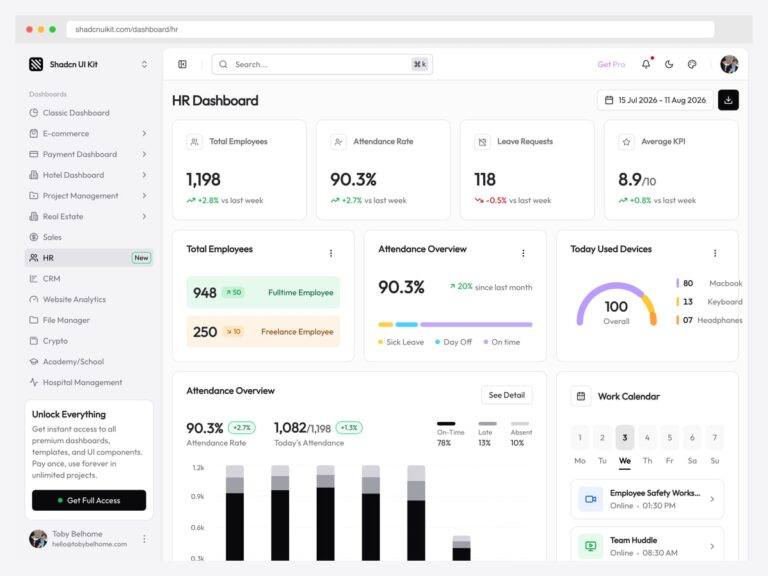Open Attendance Overview panel options menu
Screen dimensions: 768x576
tap(523, 253)
